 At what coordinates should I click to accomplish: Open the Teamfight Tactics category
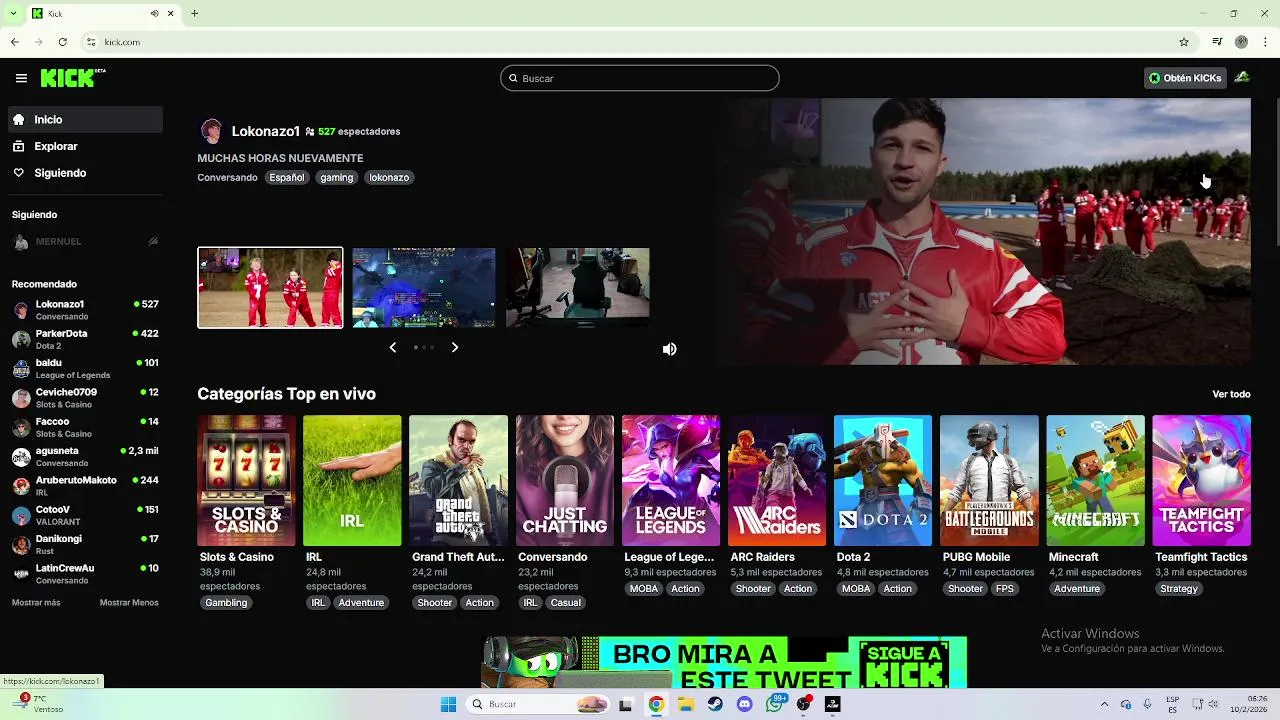pos(1201,481)
